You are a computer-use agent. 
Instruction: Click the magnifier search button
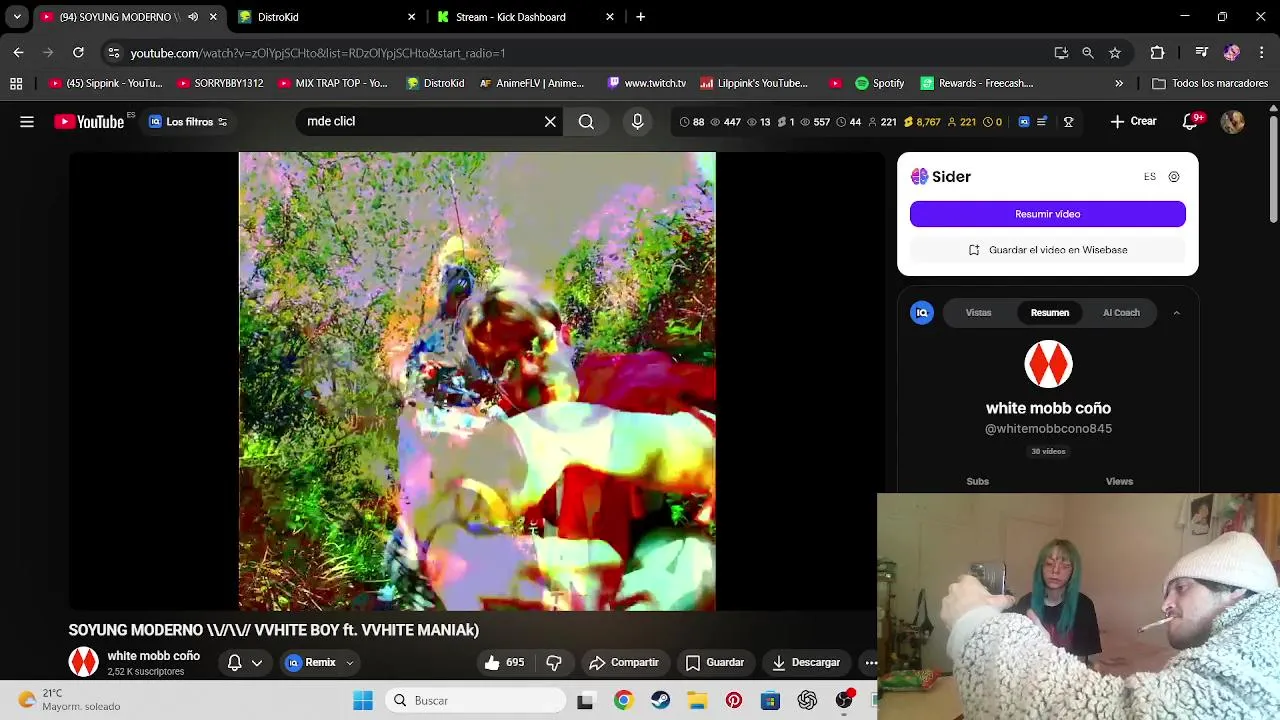pos(586,122)
